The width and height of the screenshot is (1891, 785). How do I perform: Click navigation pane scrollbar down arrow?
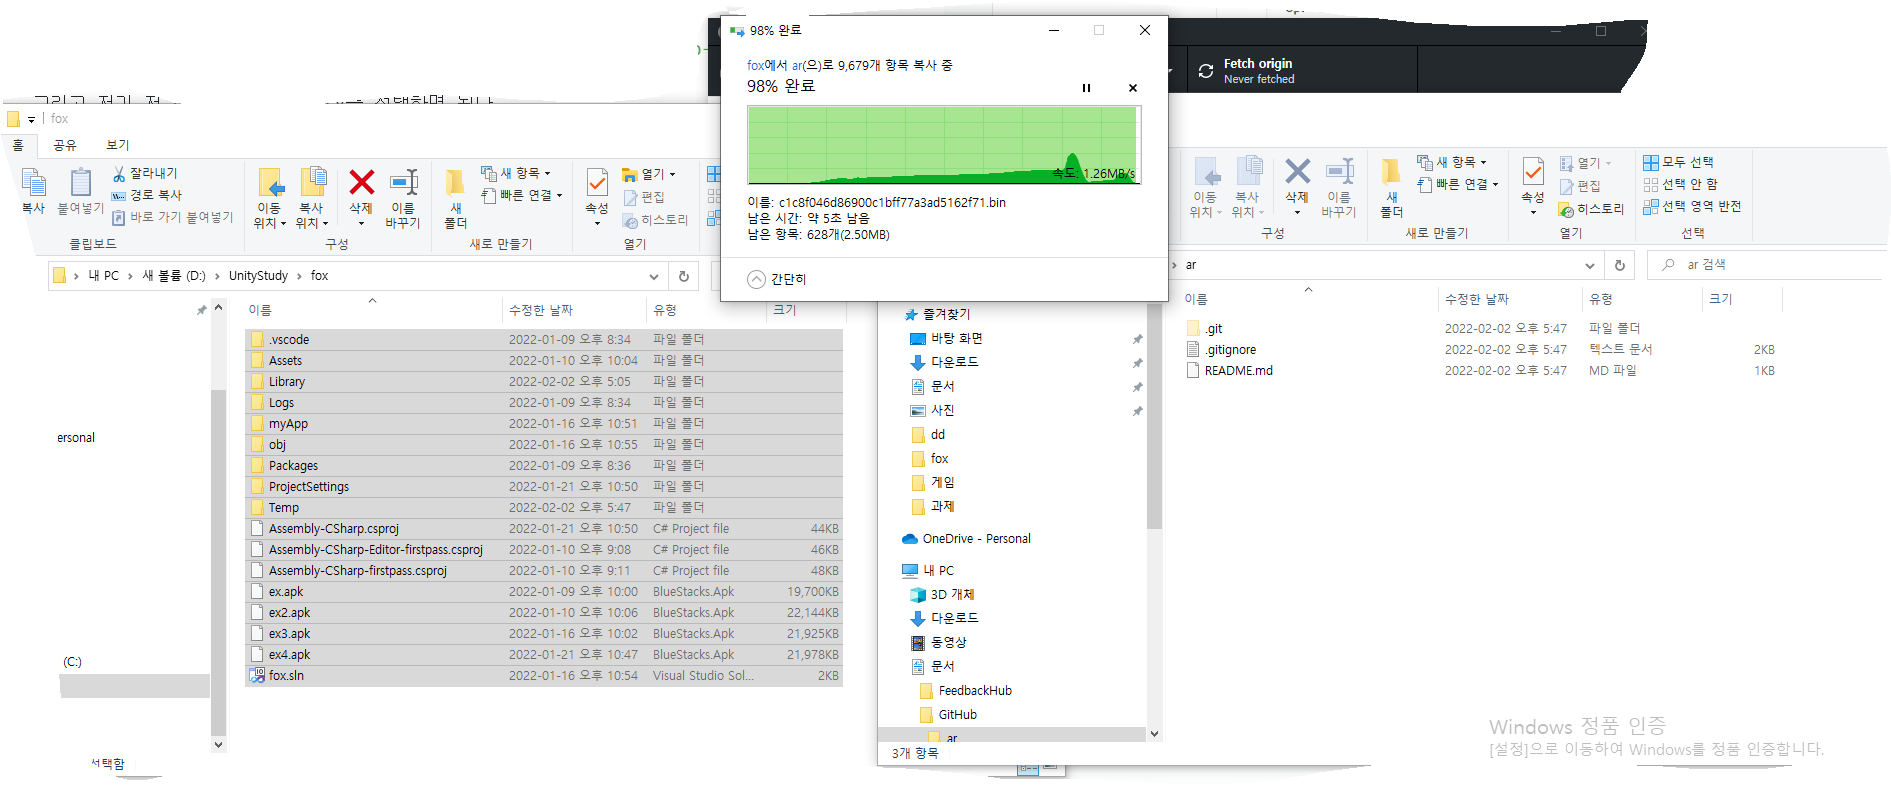1154,734
